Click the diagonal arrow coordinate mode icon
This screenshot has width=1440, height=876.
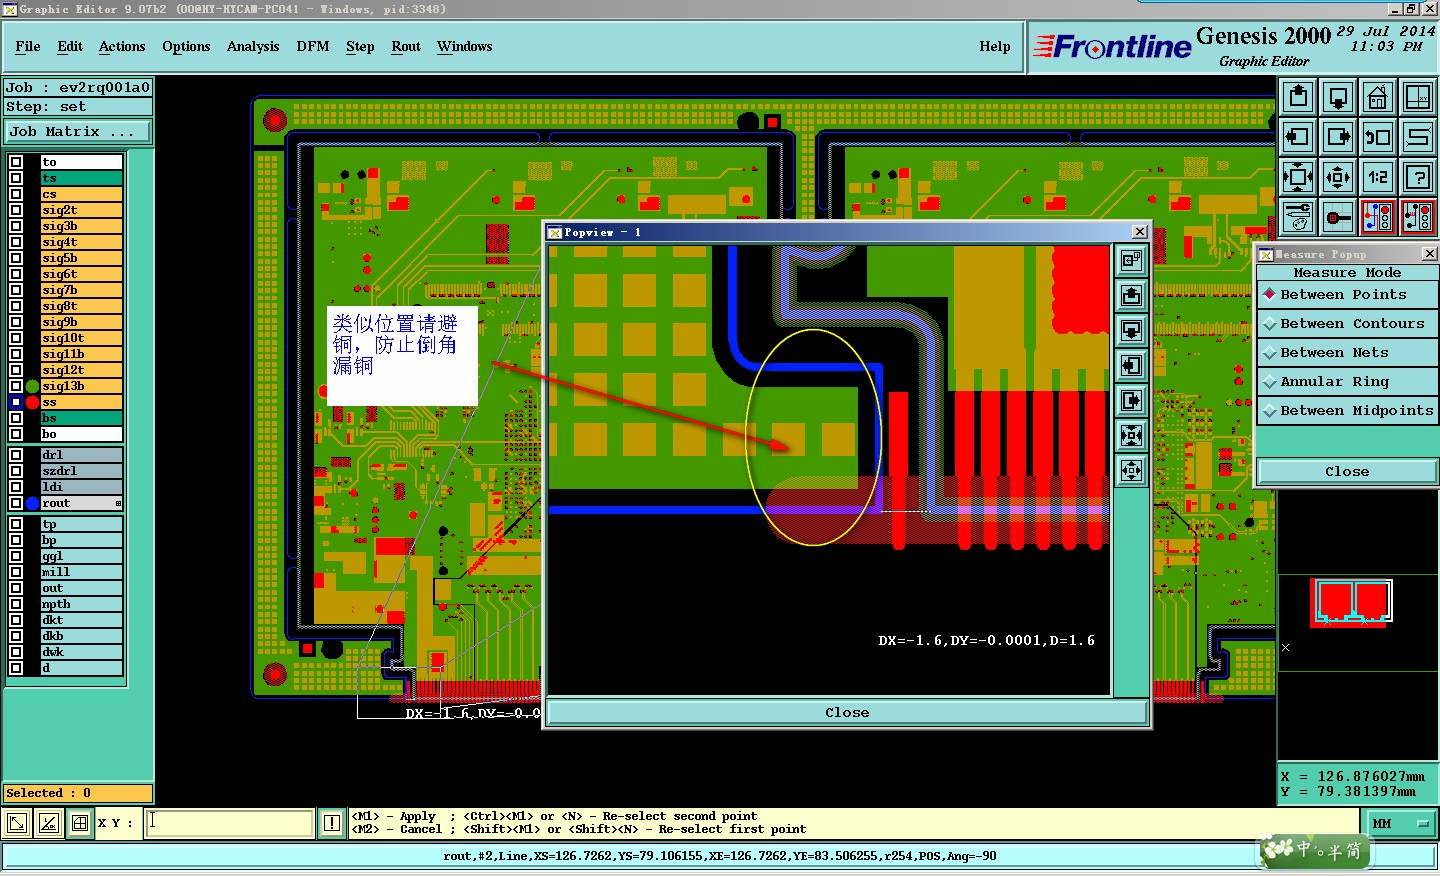[x=17, y=823]
